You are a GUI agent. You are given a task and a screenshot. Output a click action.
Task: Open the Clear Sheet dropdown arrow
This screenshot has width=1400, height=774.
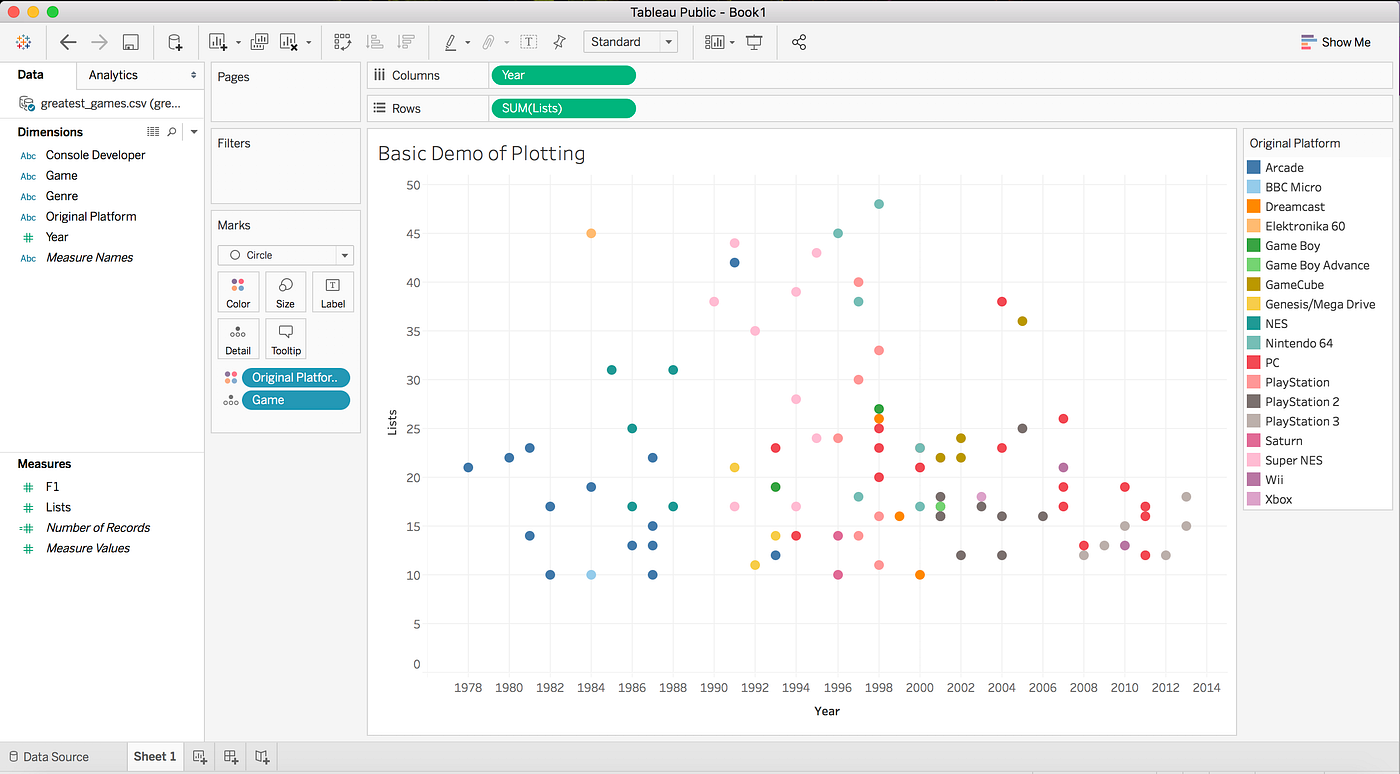(308, 43)
